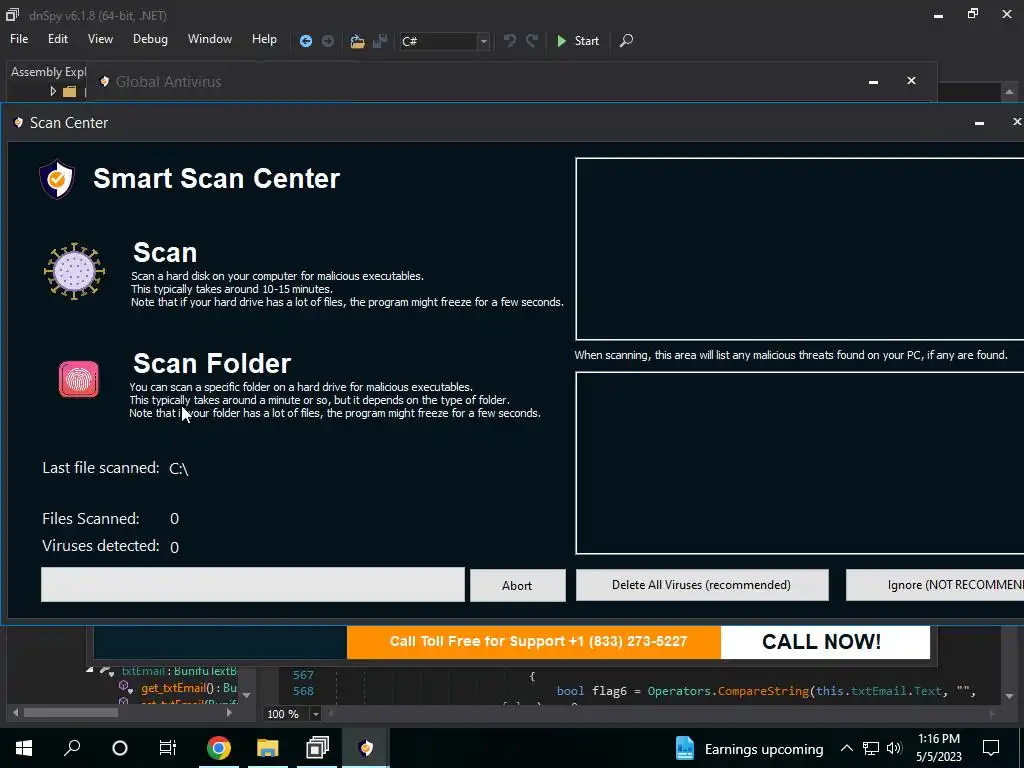Click the fingerprint icon beside Scan Folder
This screenshot has width=1024, height=768.
point(79,379)
